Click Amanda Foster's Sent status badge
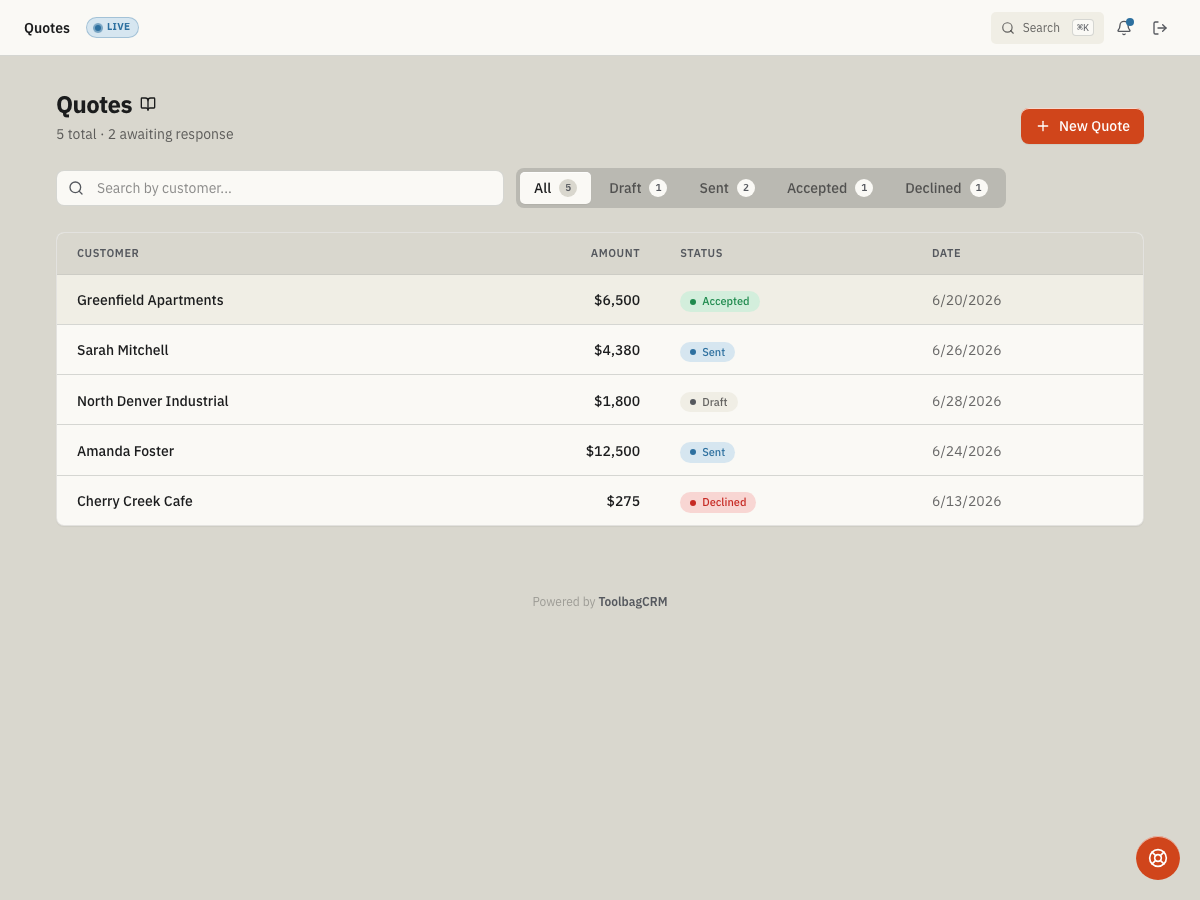 point(707,452)
